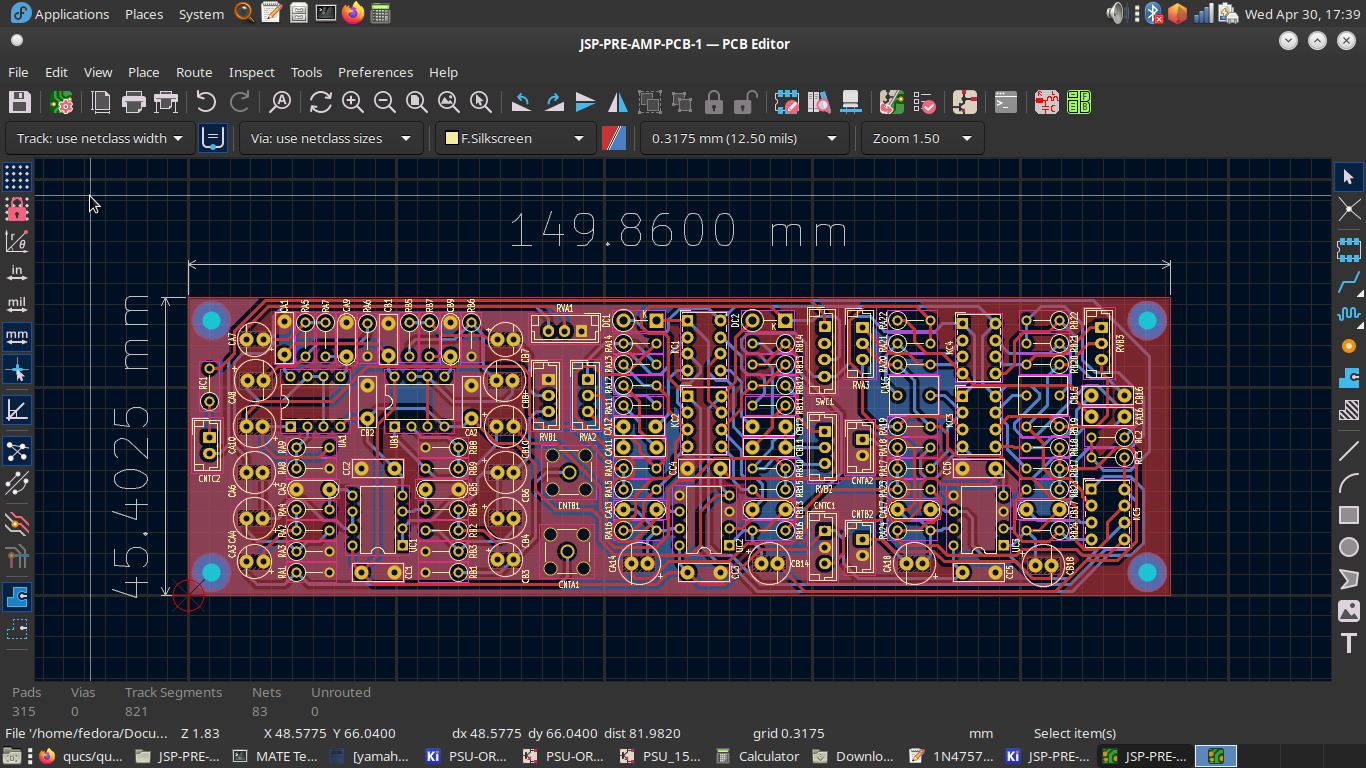
Task: Open the Route menu
Action: (x=194, y=72)
